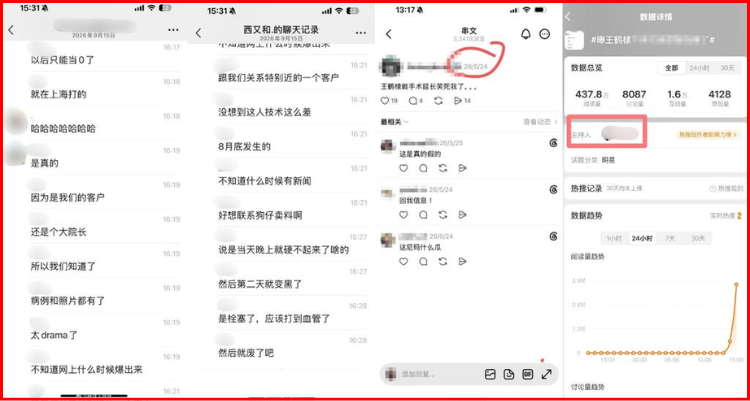
Task: Click the GIF icon in the reply bar
Action: [x=528, y=375]
